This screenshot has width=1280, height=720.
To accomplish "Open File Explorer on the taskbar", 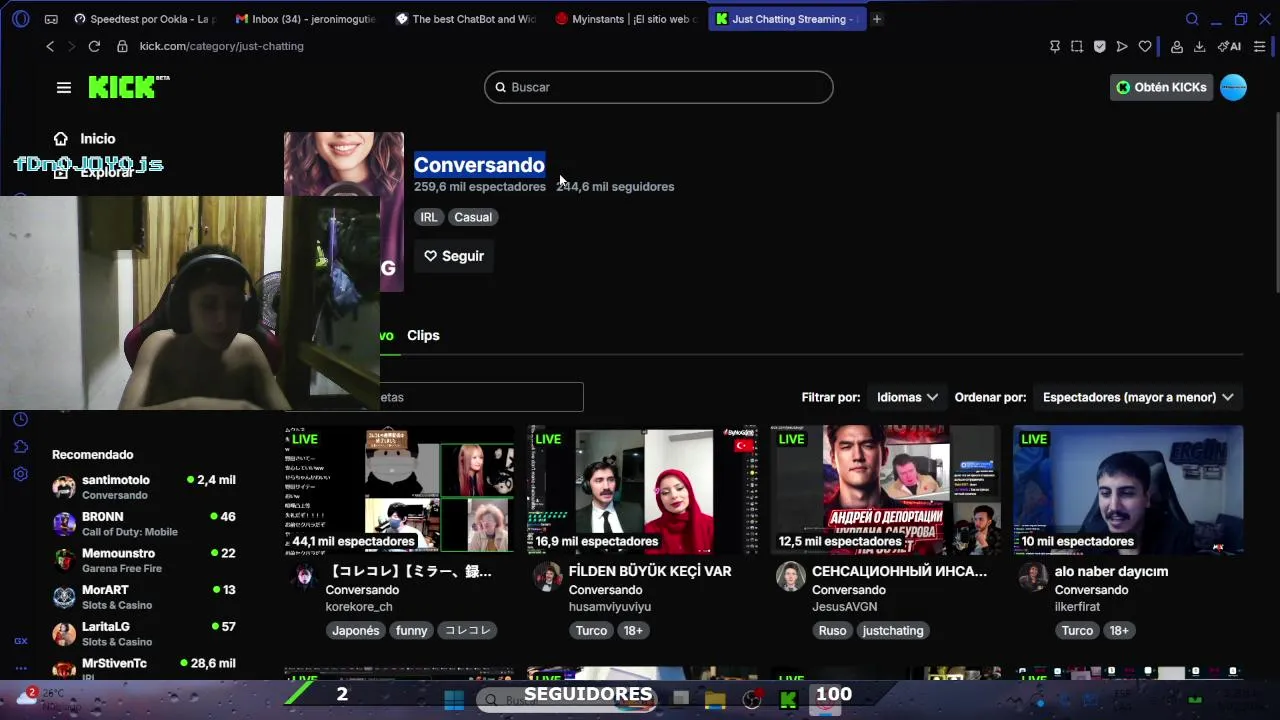I will pos(715,699).
